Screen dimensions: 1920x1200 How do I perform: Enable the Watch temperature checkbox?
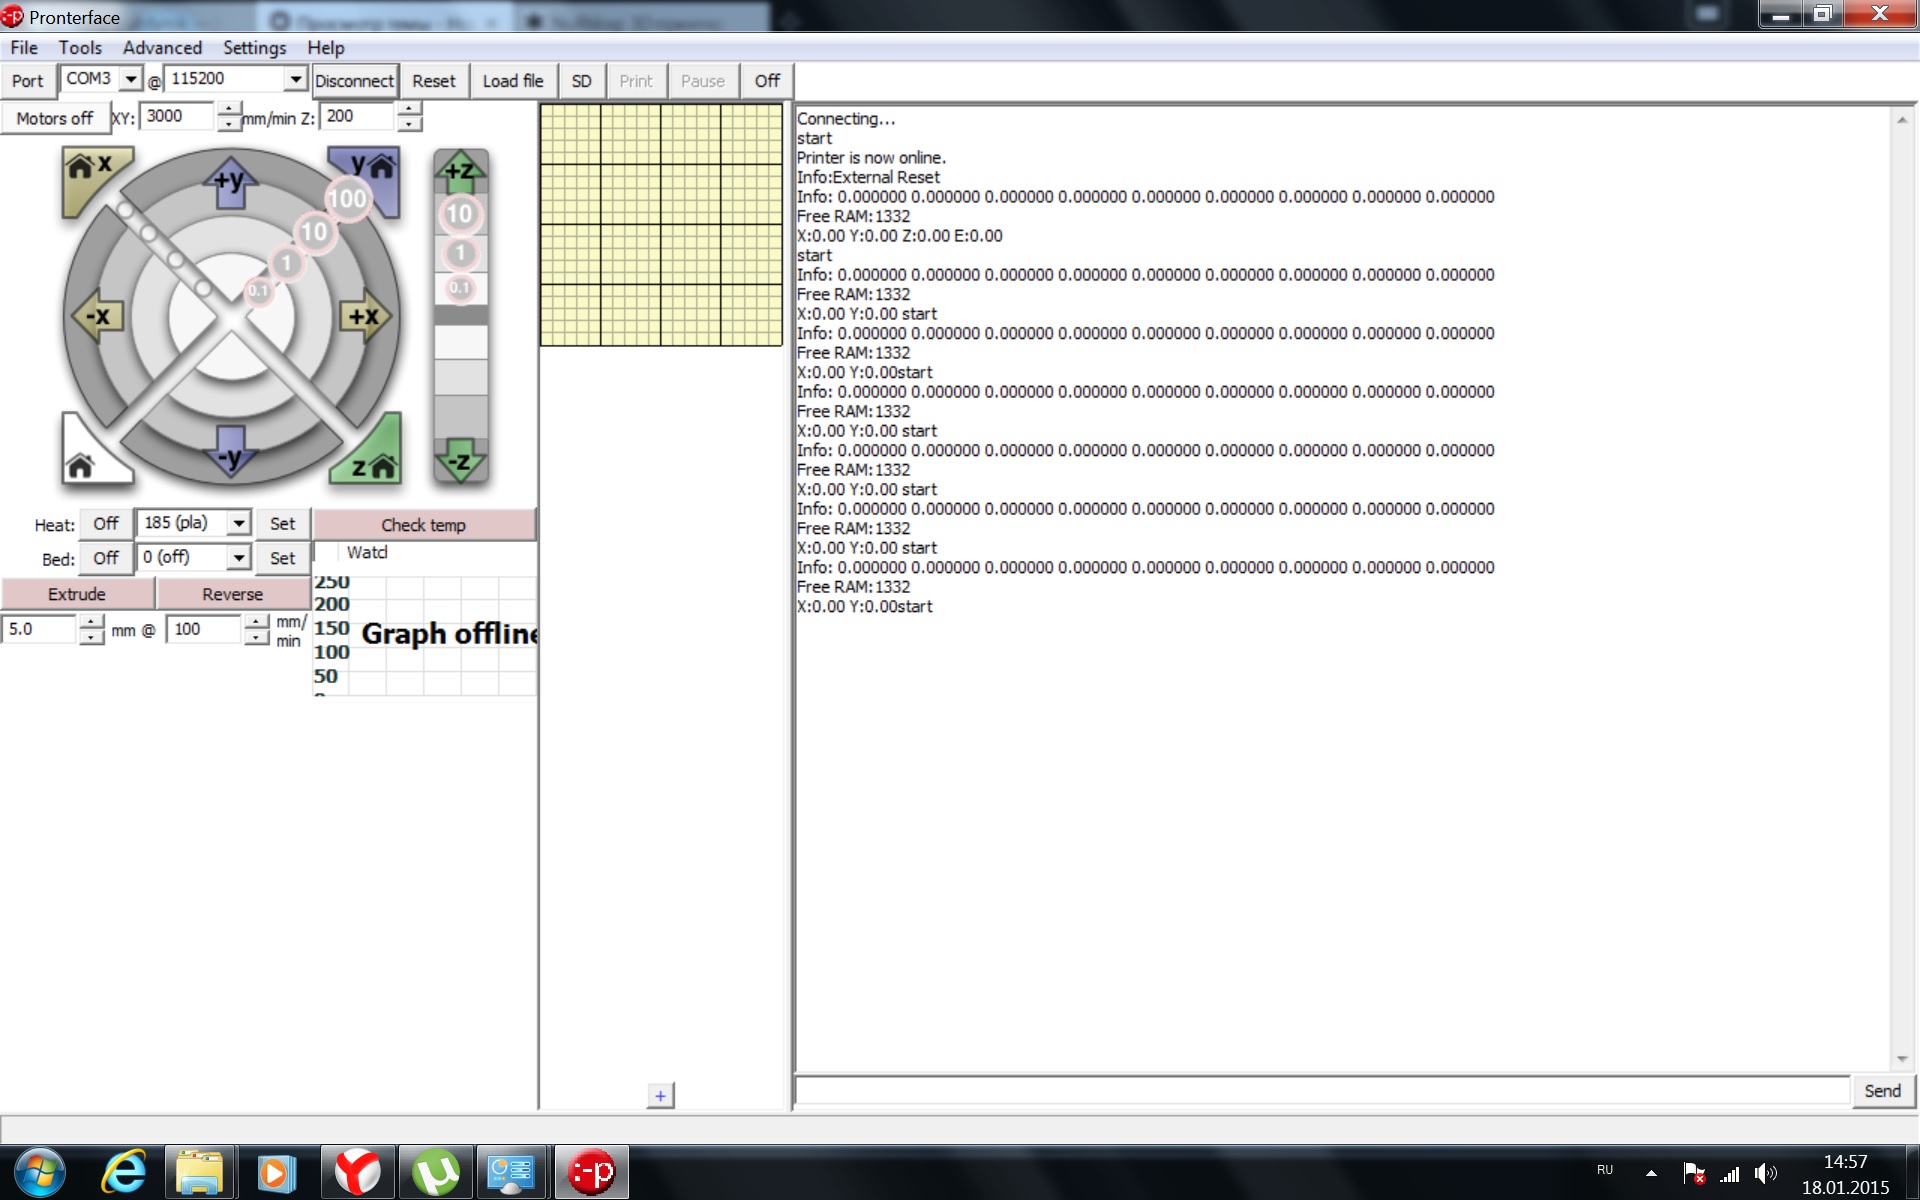click(326, 553)
